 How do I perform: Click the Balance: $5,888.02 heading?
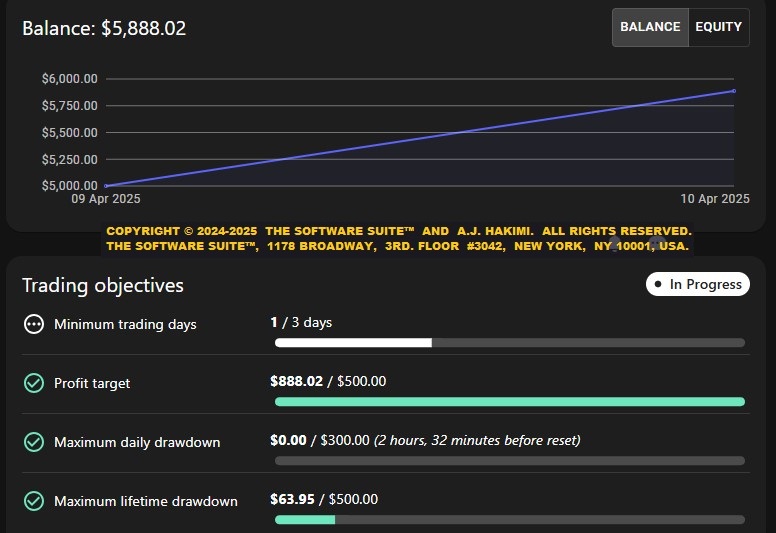click(104, 28)
